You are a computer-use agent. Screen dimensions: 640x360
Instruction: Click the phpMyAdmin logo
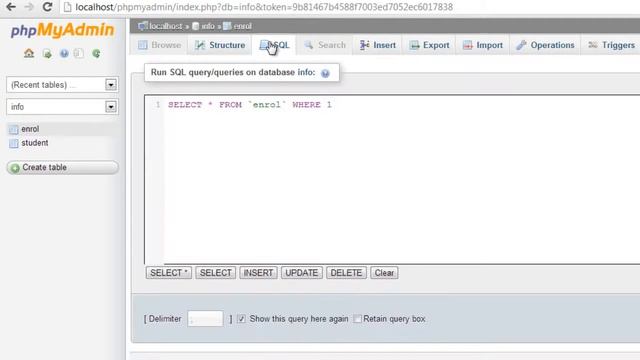[62, 30]
